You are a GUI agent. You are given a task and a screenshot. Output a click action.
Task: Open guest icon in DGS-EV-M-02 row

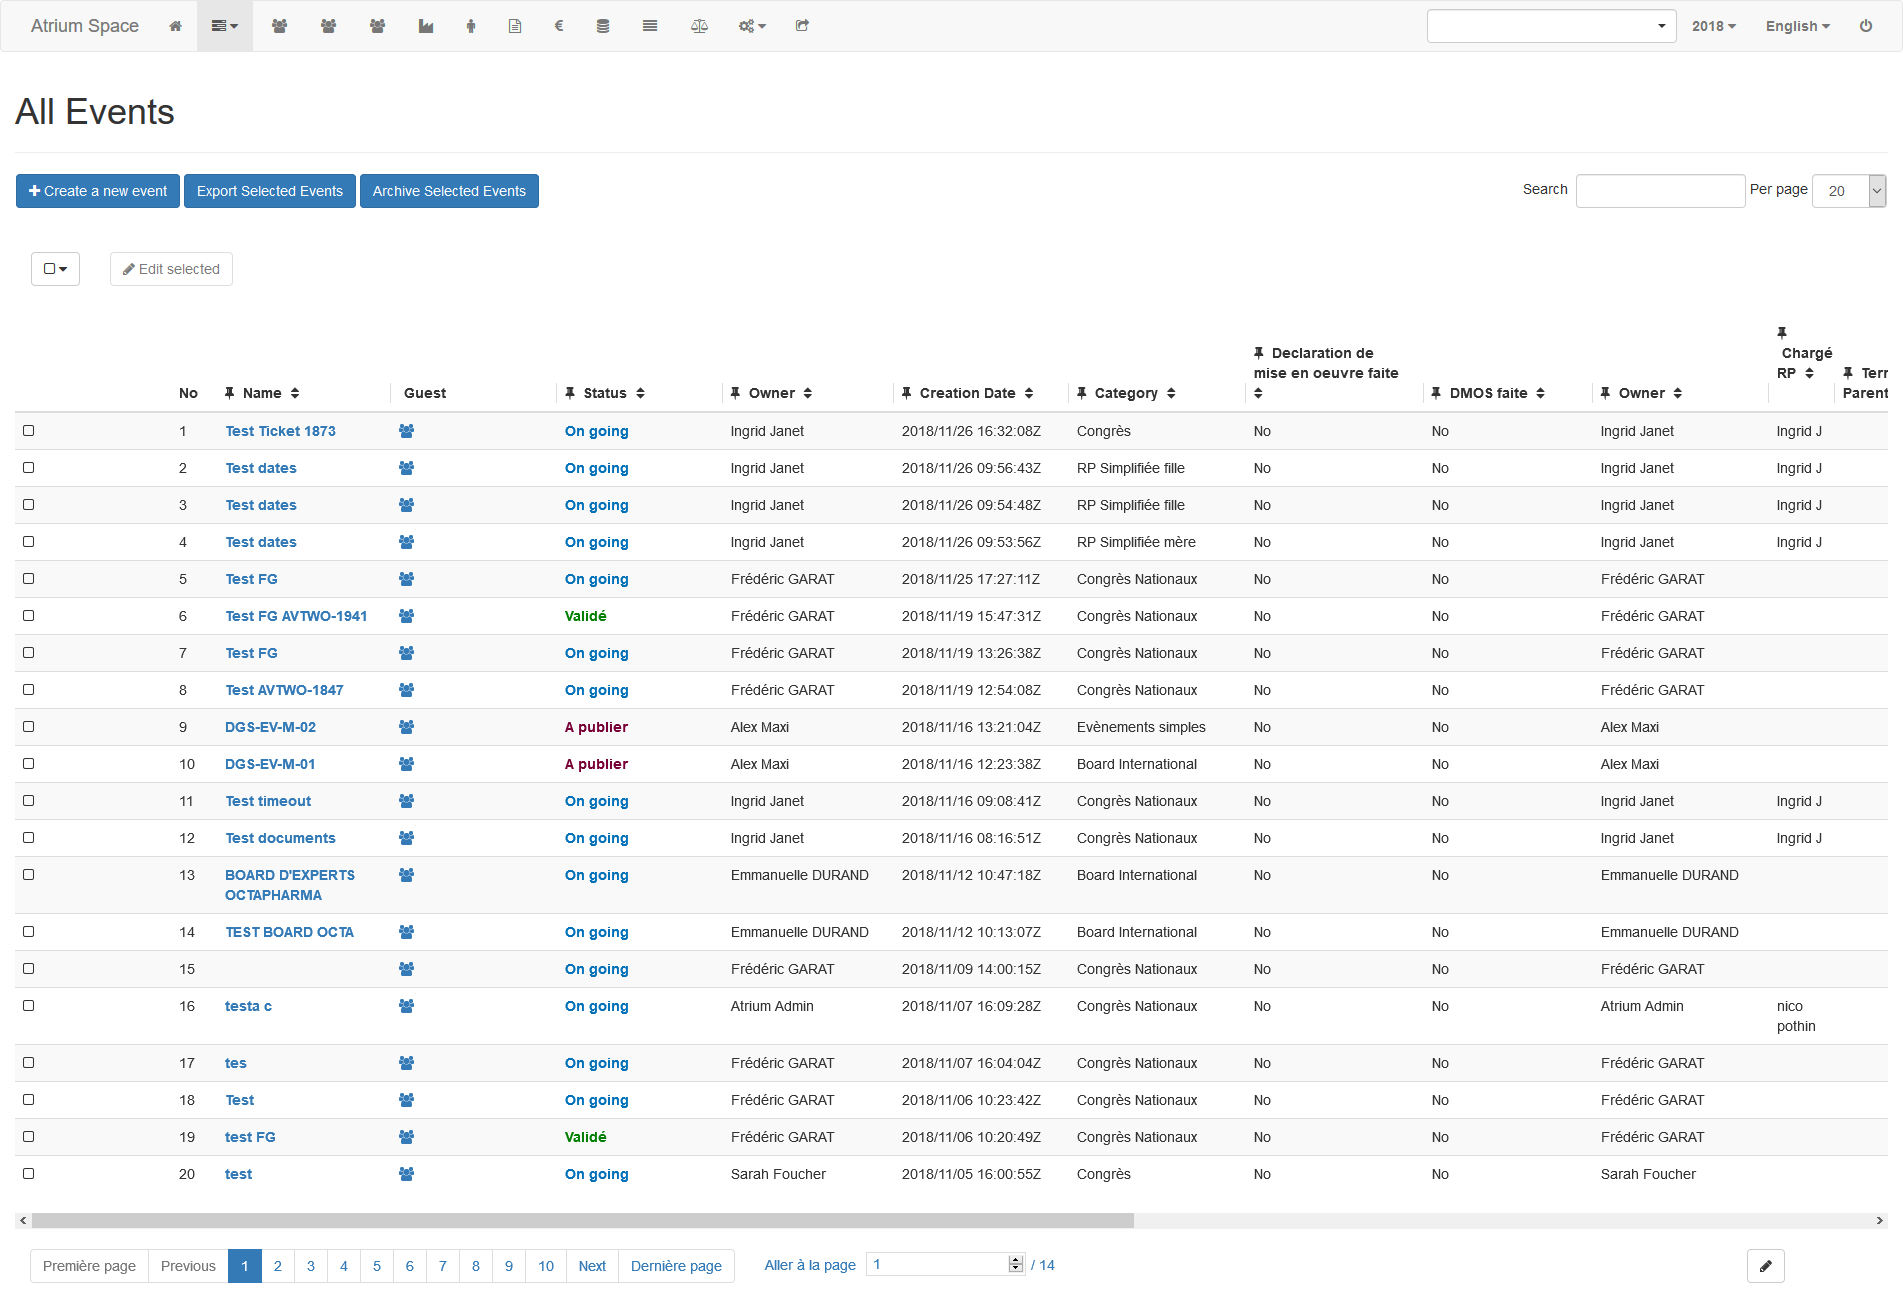tap(406, 727)
